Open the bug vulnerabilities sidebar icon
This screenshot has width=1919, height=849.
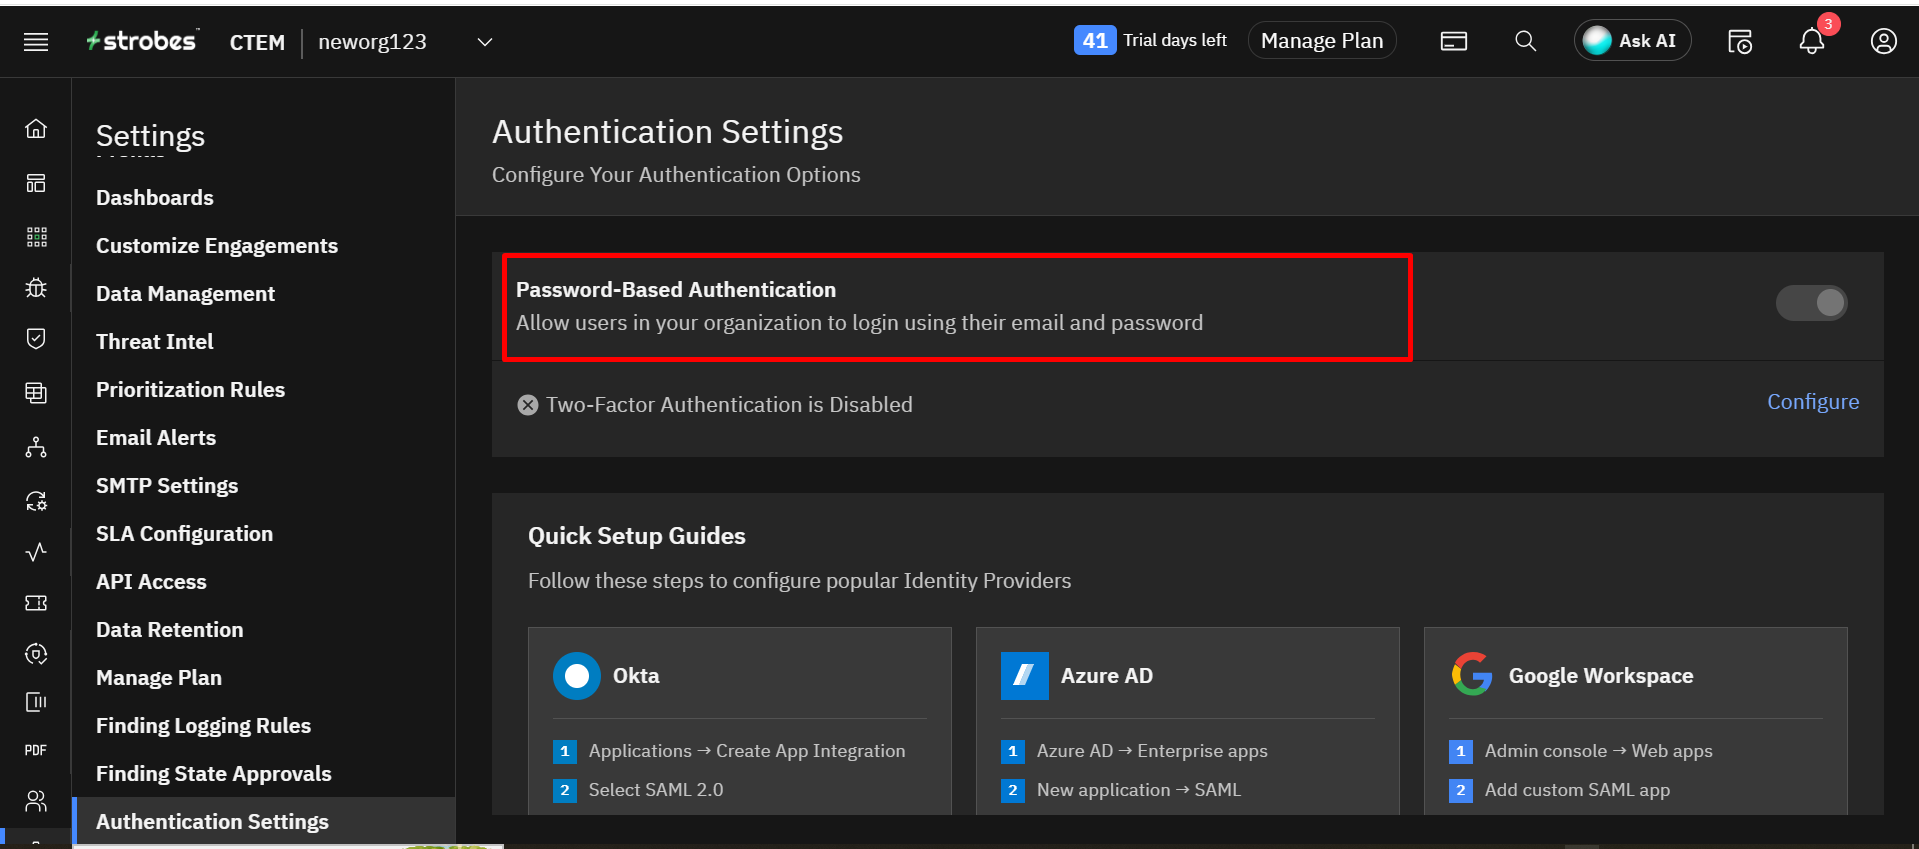(36, 288)
